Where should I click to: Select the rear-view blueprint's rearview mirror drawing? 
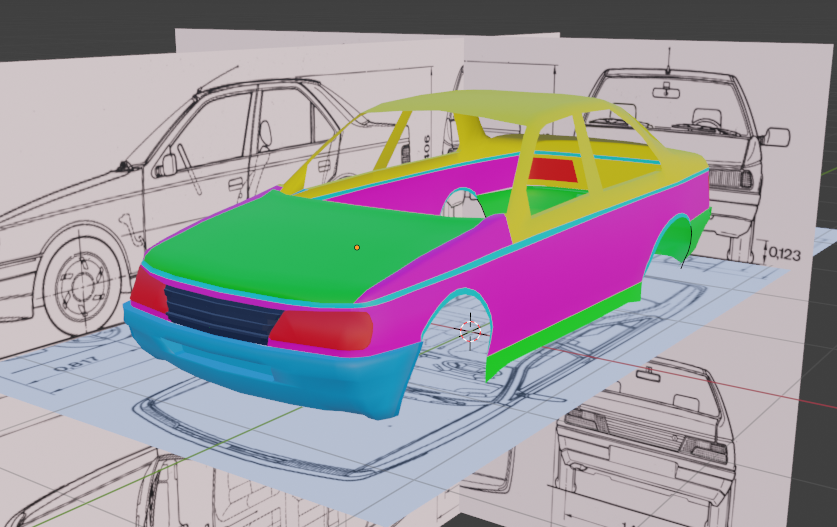click(666, 91)
